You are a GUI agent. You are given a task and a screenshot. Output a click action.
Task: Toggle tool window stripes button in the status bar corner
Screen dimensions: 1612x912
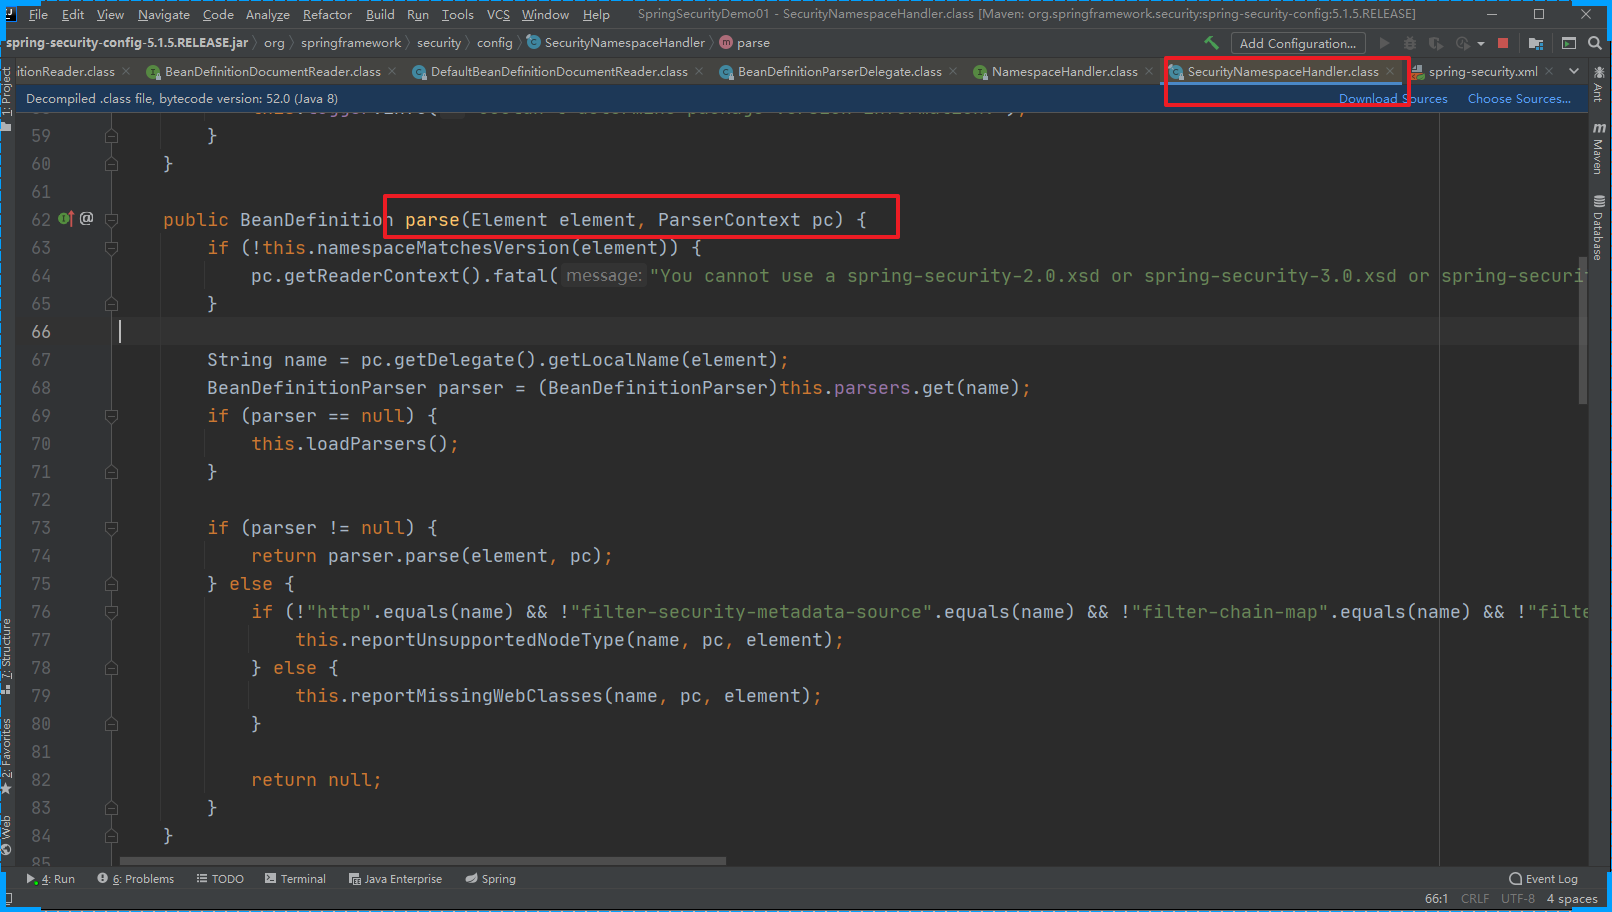pos(8,899)
